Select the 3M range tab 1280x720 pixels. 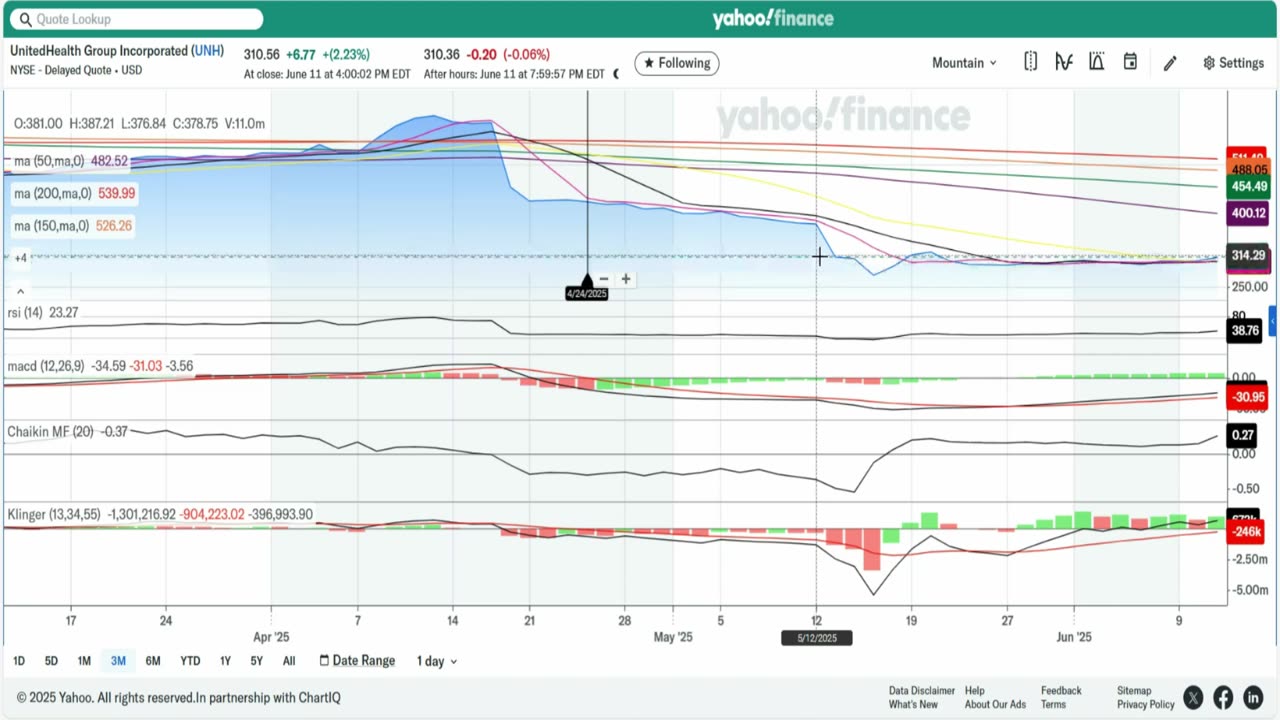pyautogui.click(x=118, y=661)
